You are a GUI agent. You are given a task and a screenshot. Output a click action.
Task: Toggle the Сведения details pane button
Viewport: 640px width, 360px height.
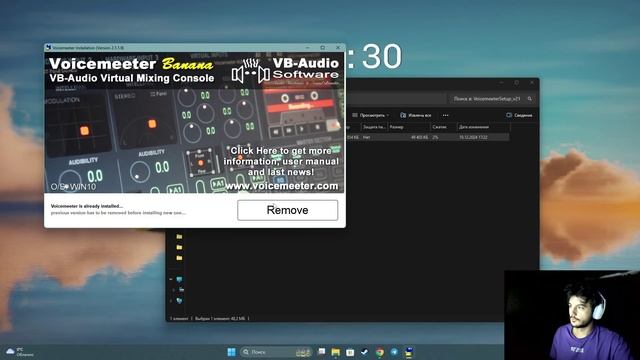click(519, 116)
